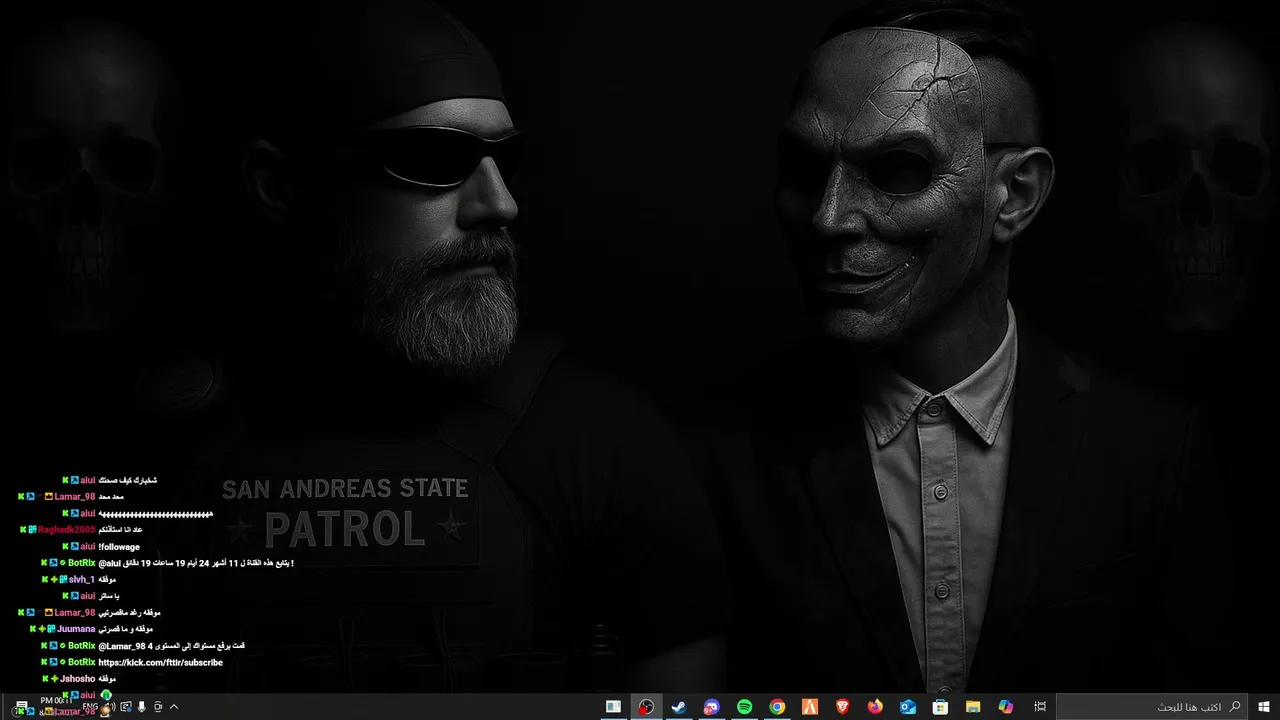Open Steam from the taskbar
The width and height of the screenshot is (1280, 720).
point(679,706)
